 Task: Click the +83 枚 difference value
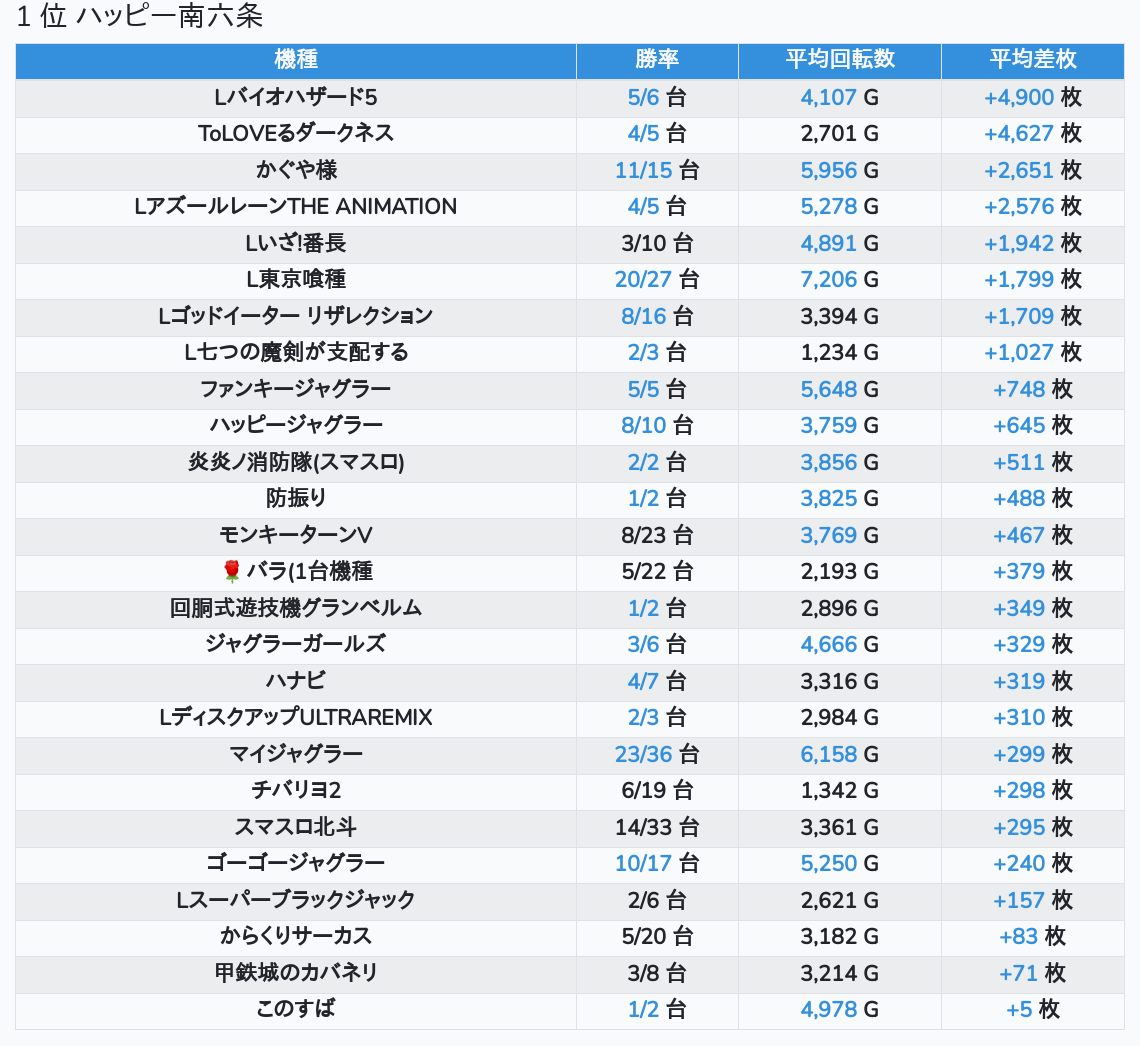tap(1032, 936)
